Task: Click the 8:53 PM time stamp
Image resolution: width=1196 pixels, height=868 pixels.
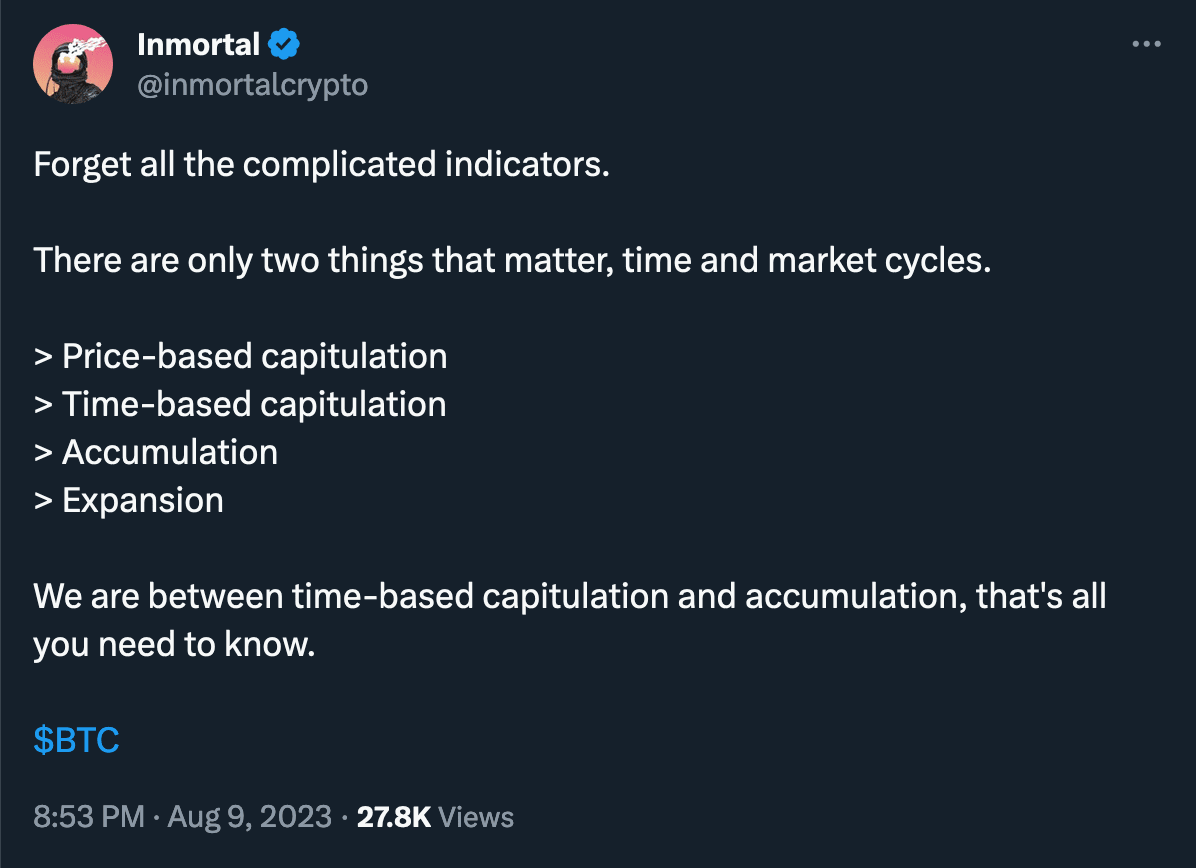Action: [x=89, y=816]
